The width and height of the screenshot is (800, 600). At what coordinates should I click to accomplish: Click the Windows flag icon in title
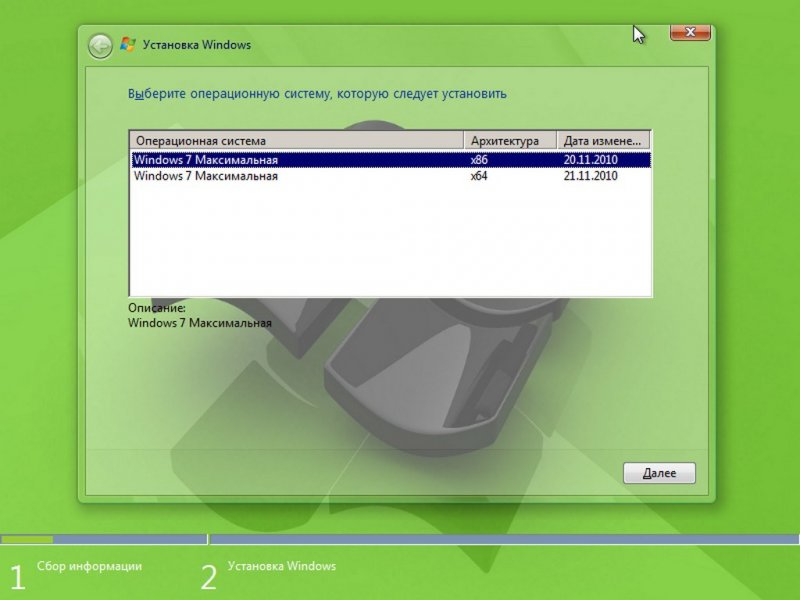[128, 45]
